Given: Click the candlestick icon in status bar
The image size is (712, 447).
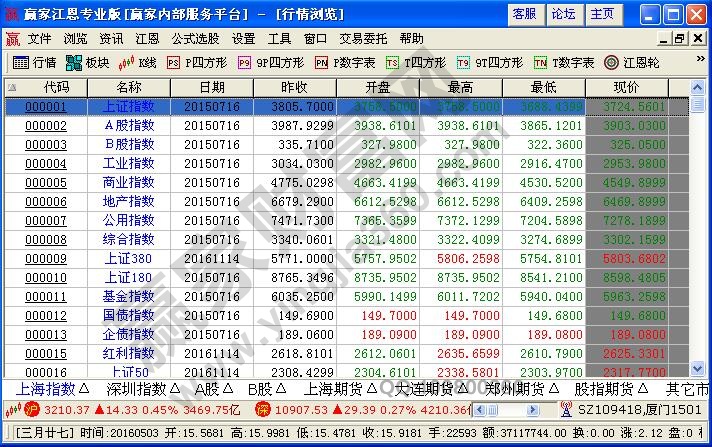Looking at the screenshot, I should tap(13, 410).
